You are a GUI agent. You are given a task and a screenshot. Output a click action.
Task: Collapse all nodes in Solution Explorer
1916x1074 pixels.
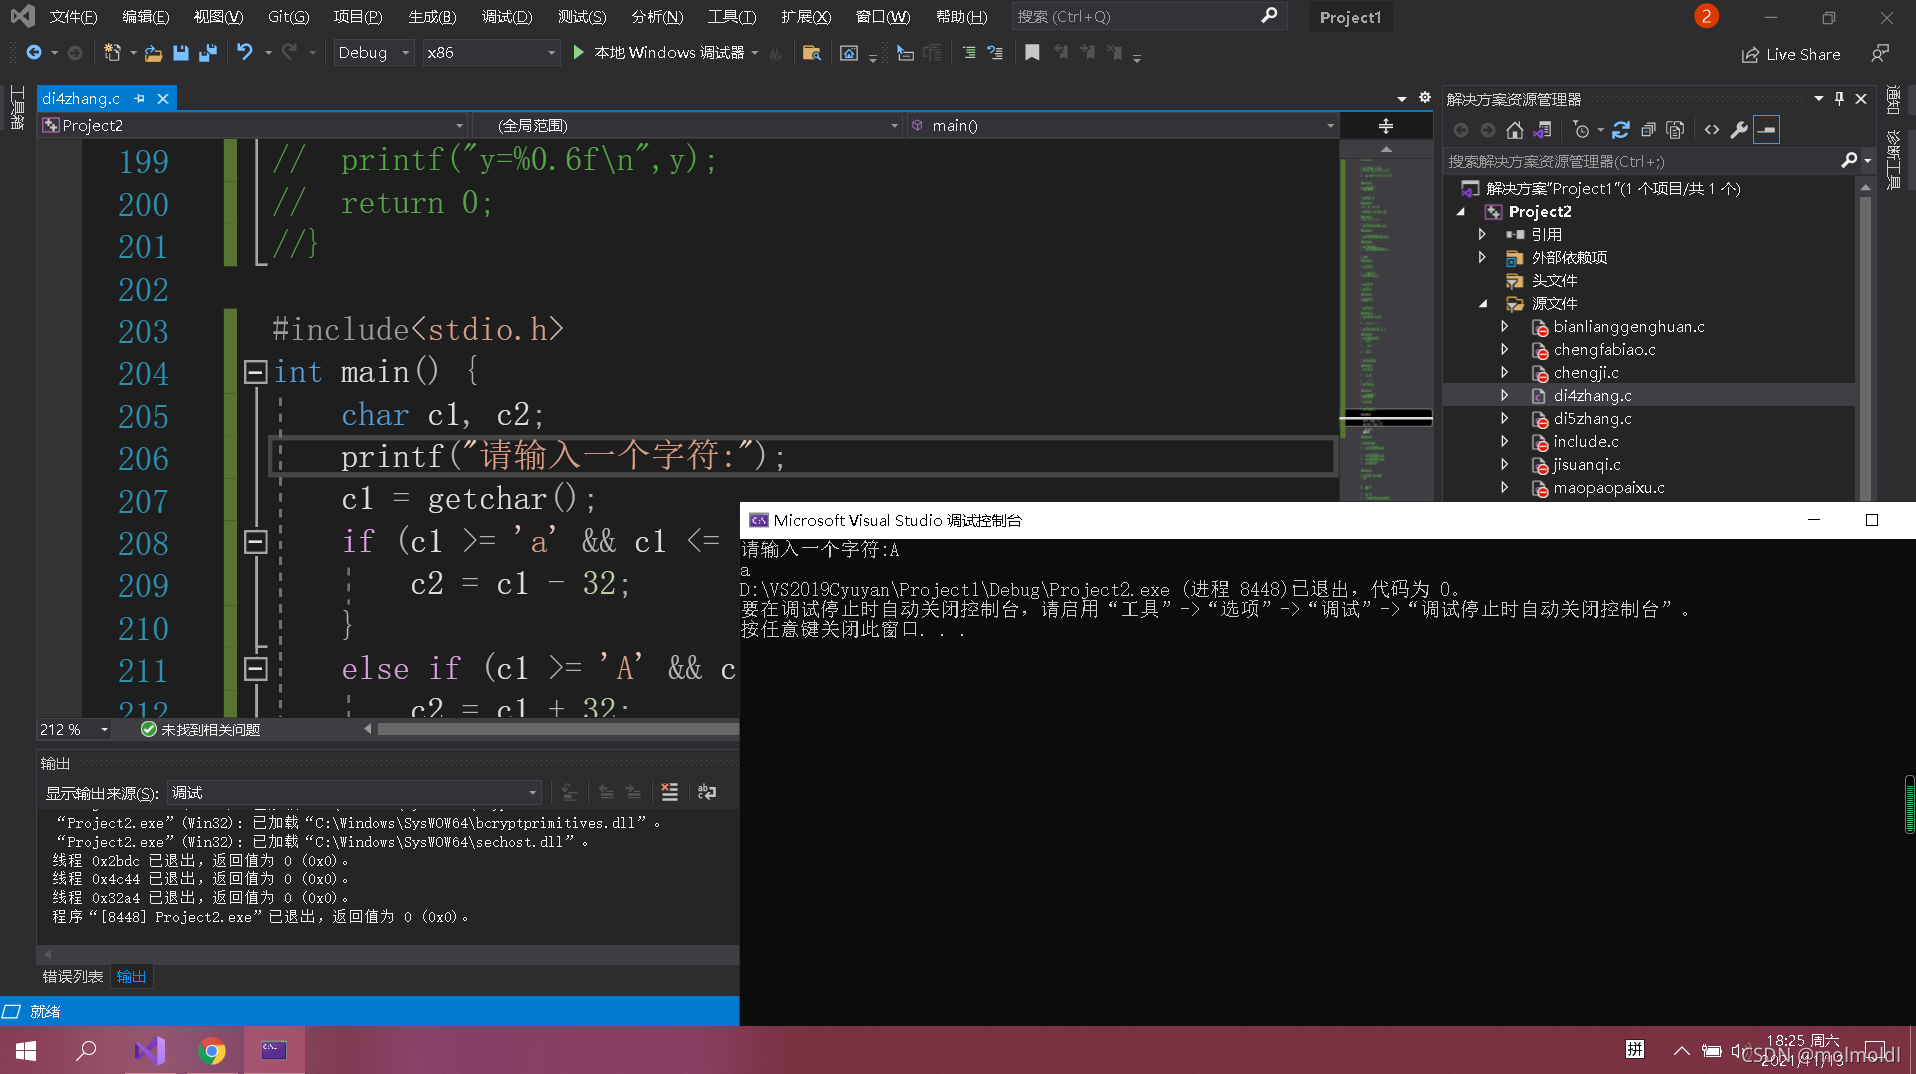tap(1648, 130)
